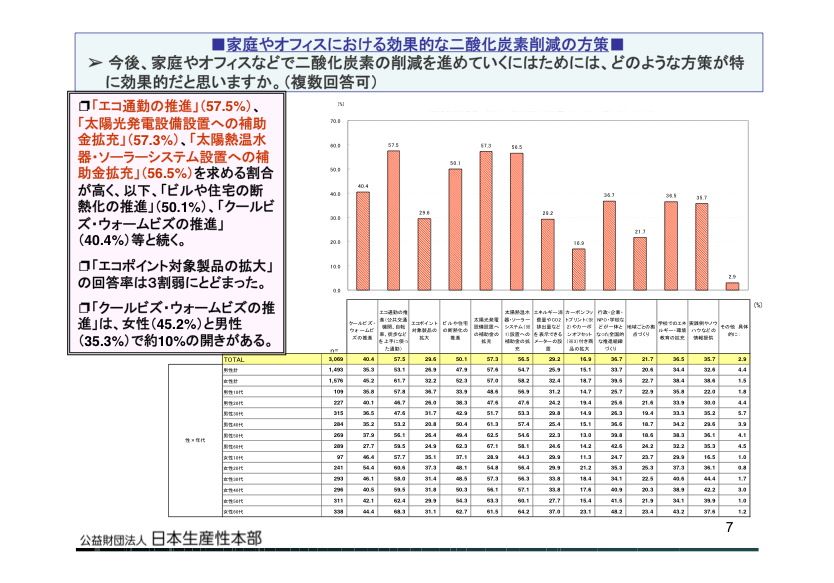Image resolution: width=834 pixels, height=583 pixels.
Task: Click the エコポイント対象製品の拡大 column header
Action: pyautogui.click(x=424, y=325)
